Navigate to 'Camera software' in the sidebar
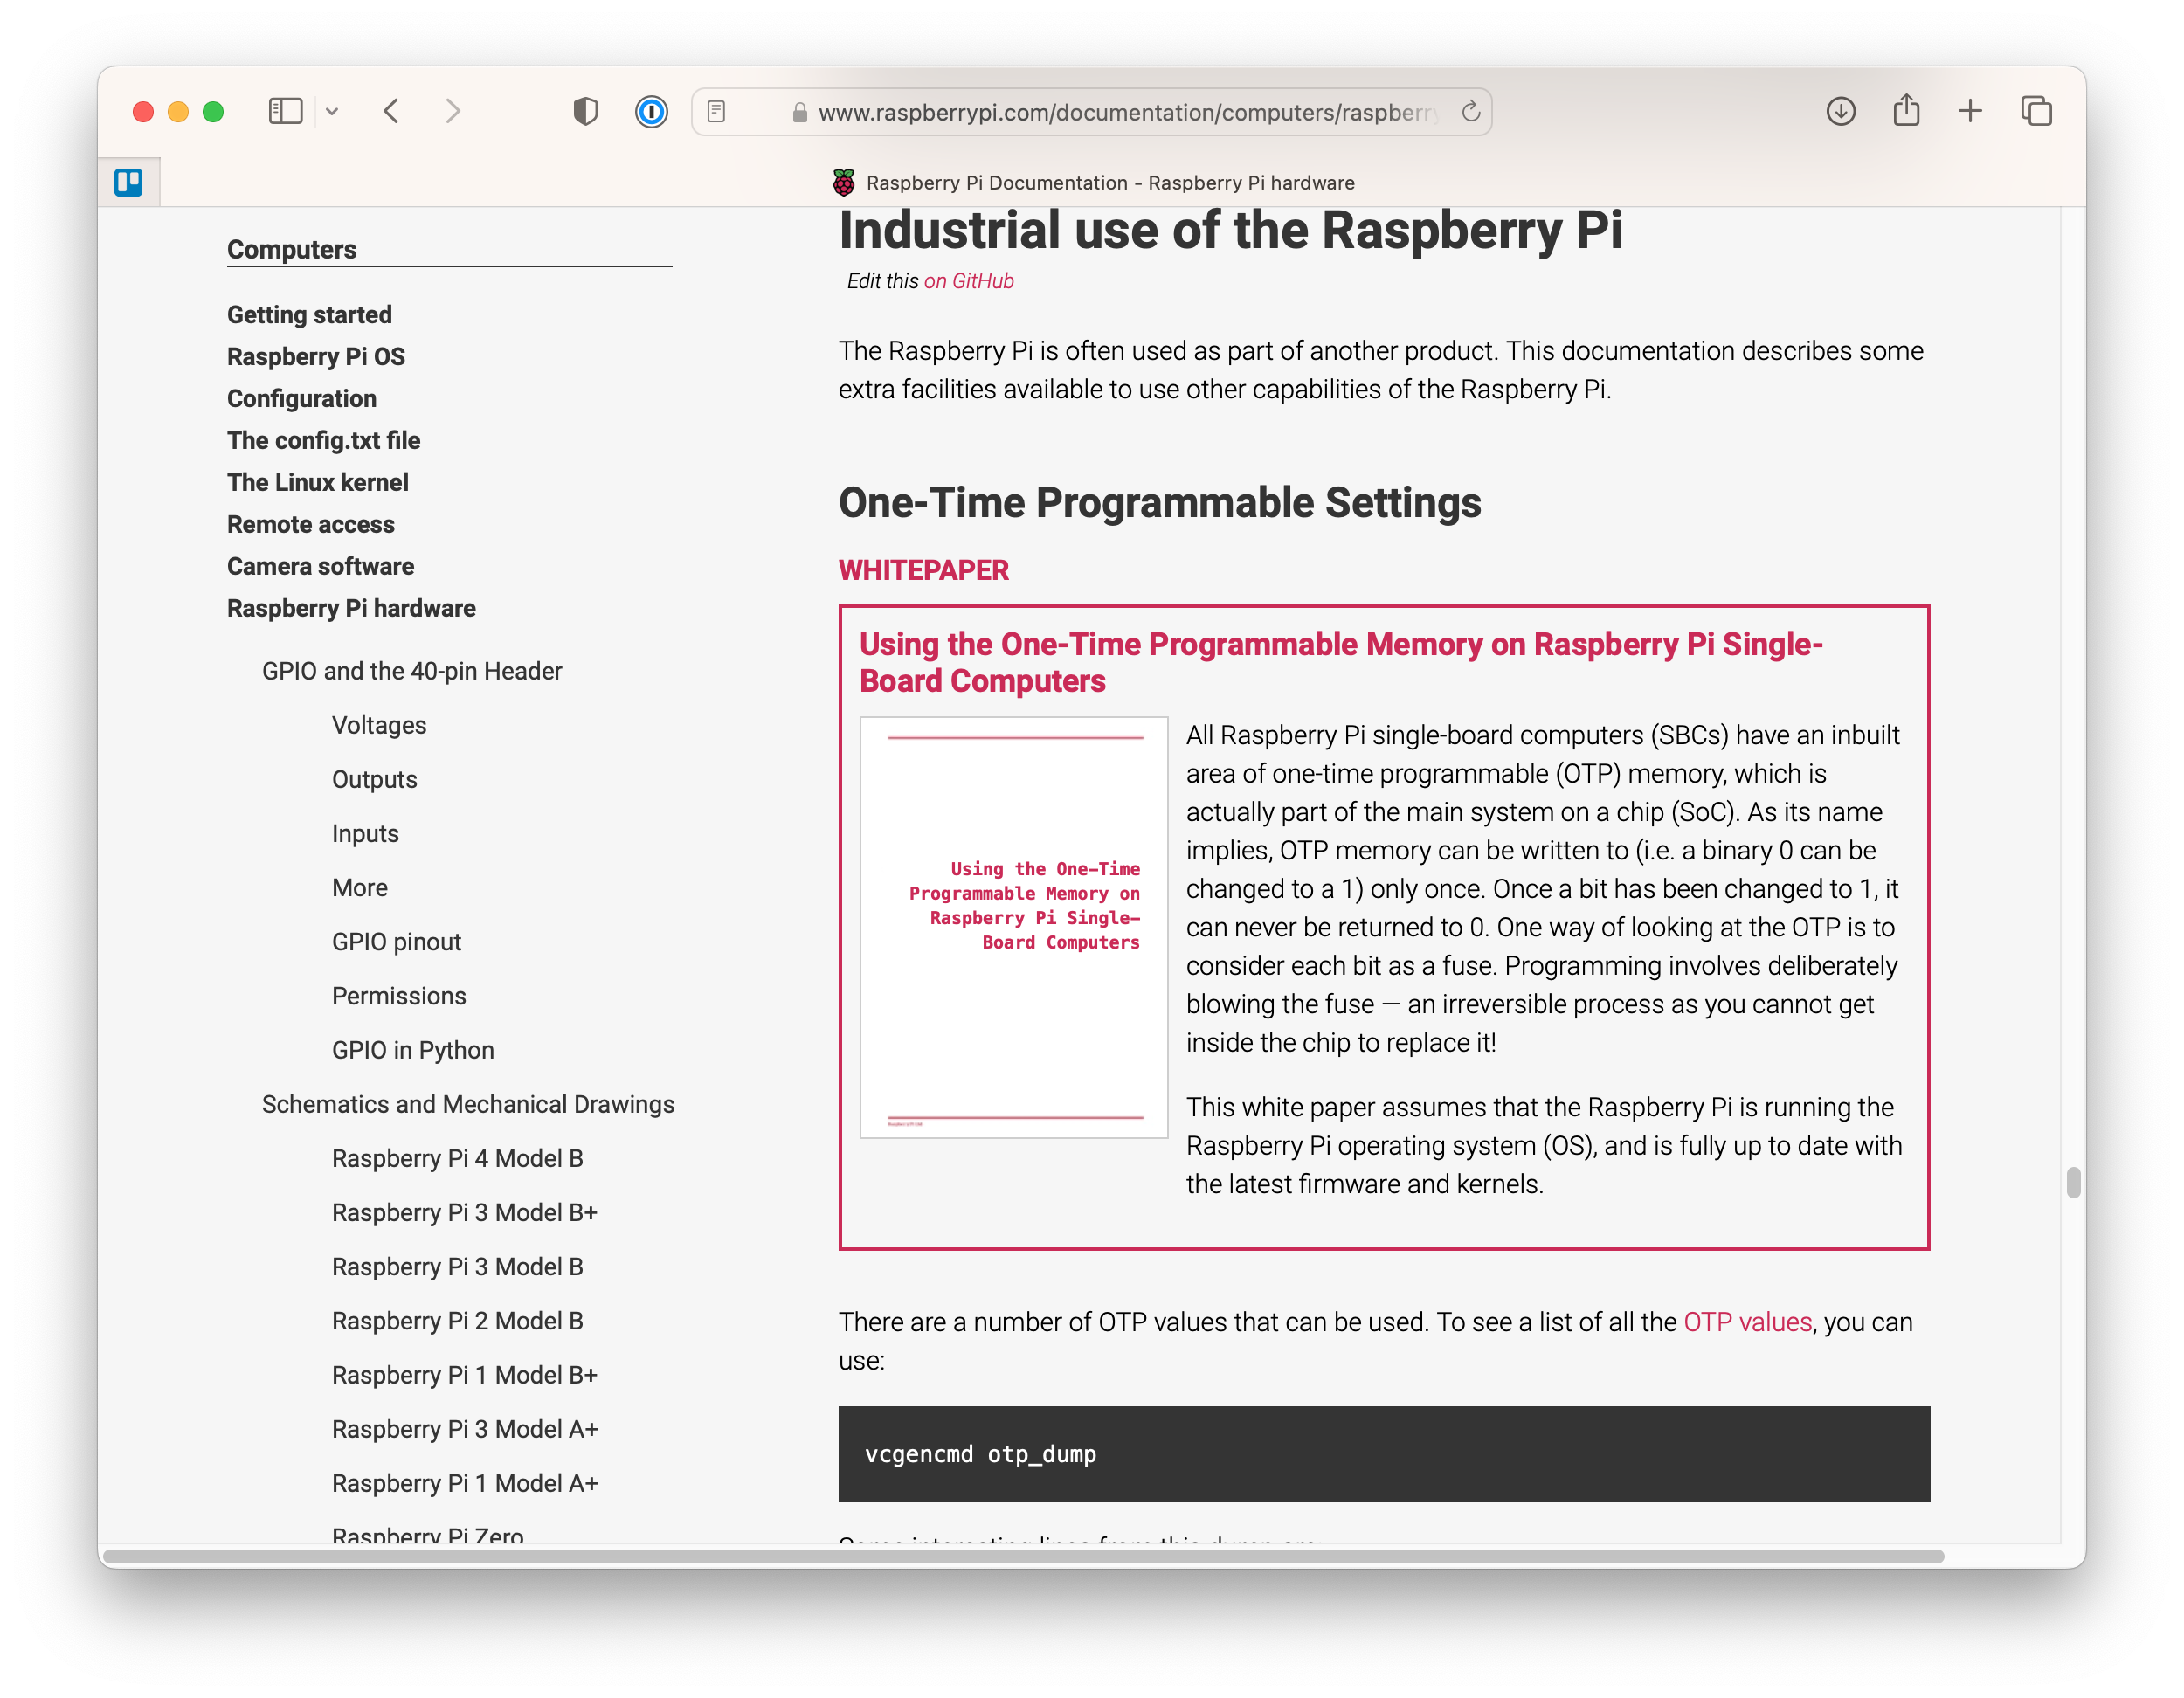This screenshot has height=1698, width=2184. (x=319, y=566)
